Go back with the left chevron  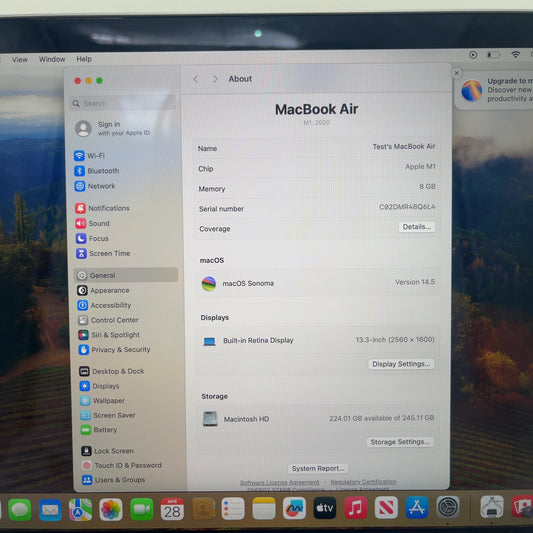(x=196, y=79)
